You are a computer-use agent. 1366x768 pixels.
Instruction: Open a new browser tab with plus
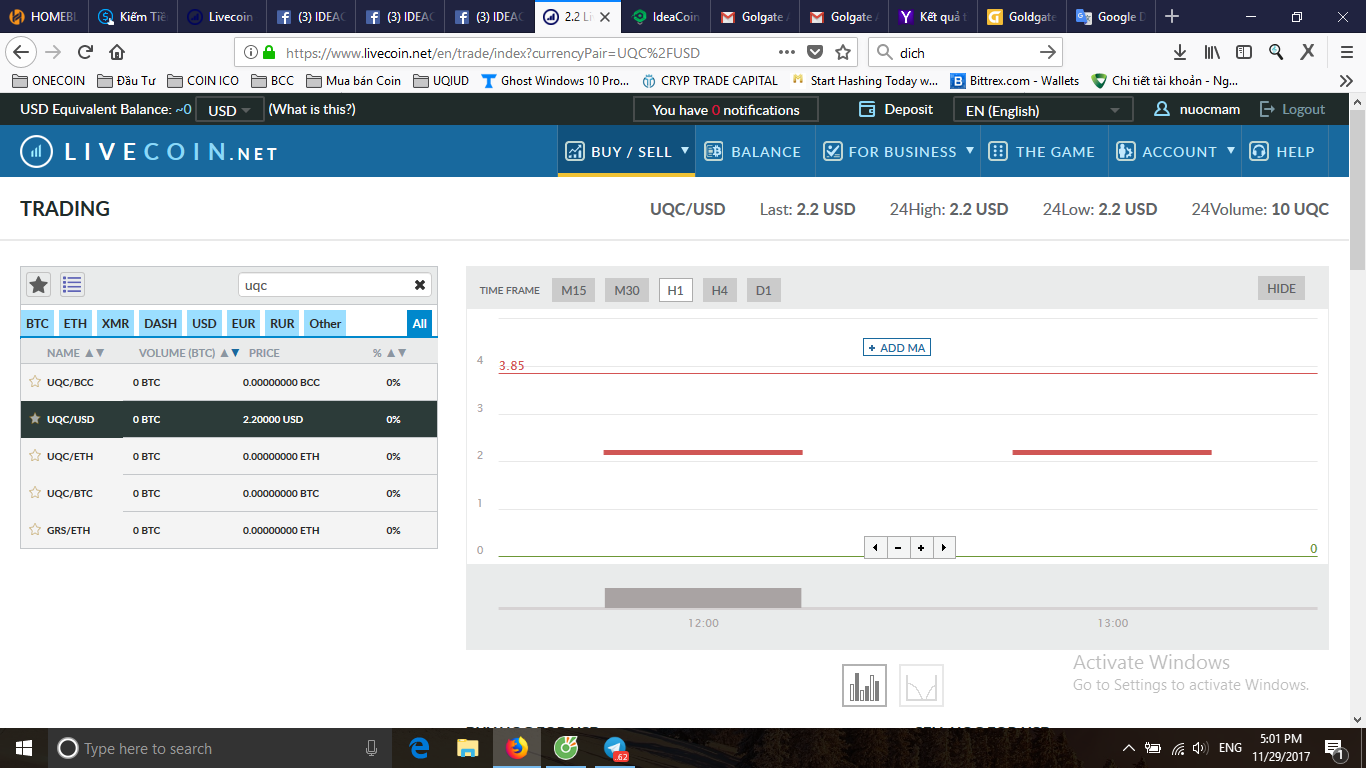[x=1172, y=16]
